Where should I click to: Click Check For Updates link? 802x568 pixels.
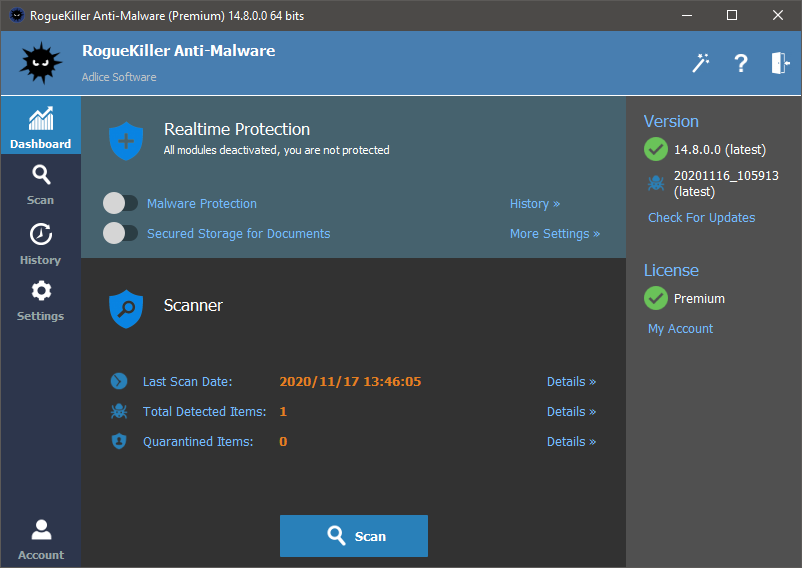[x=701, y=217]
